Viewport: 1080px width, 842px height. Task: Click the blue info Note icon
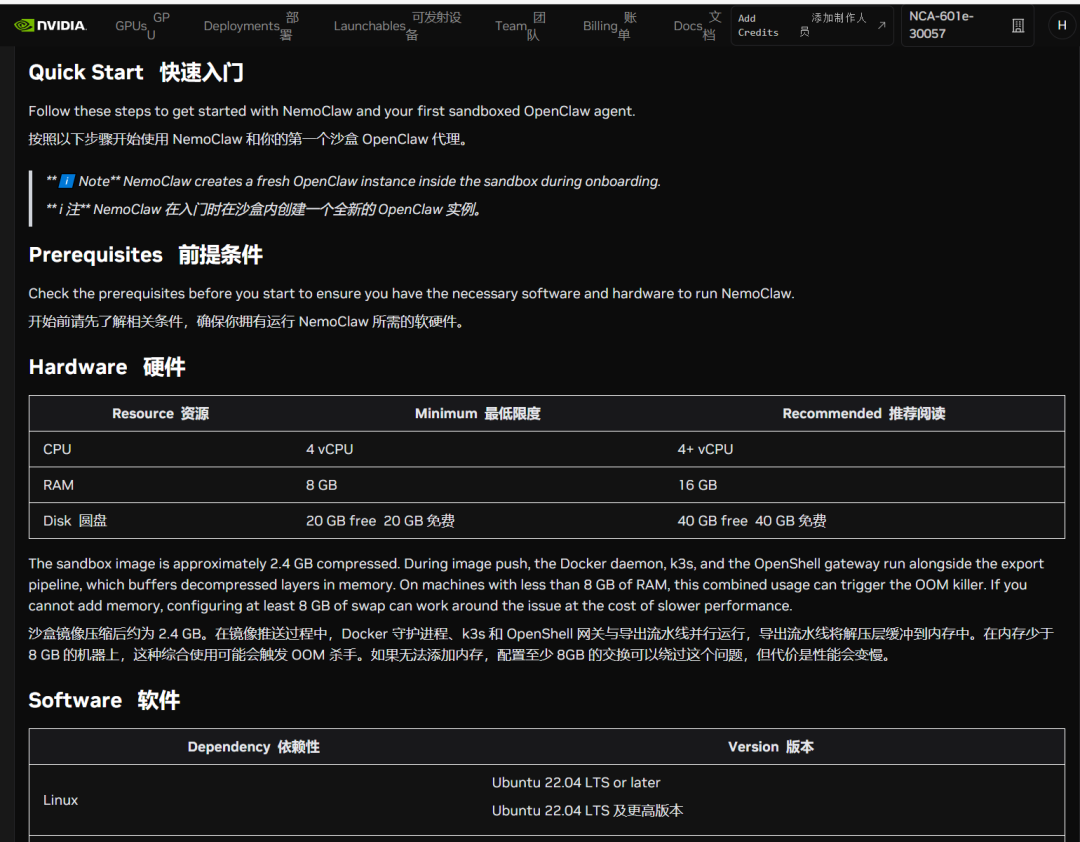pos(67,181)
